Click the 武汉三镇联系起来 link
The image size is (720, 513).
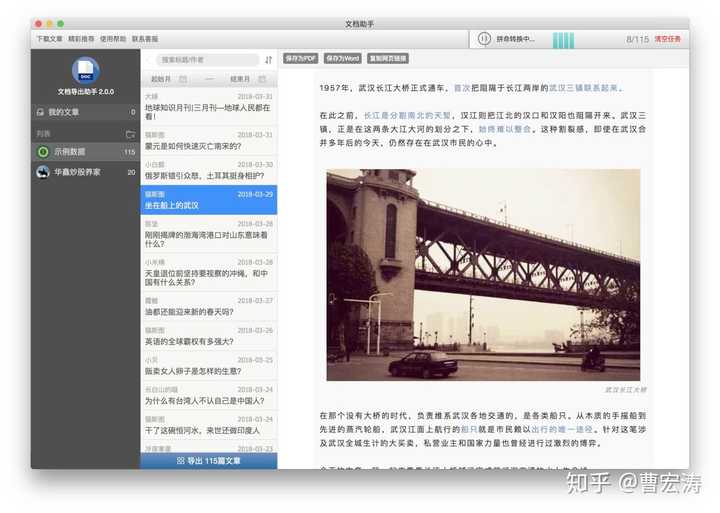click(x=583, y=88)
